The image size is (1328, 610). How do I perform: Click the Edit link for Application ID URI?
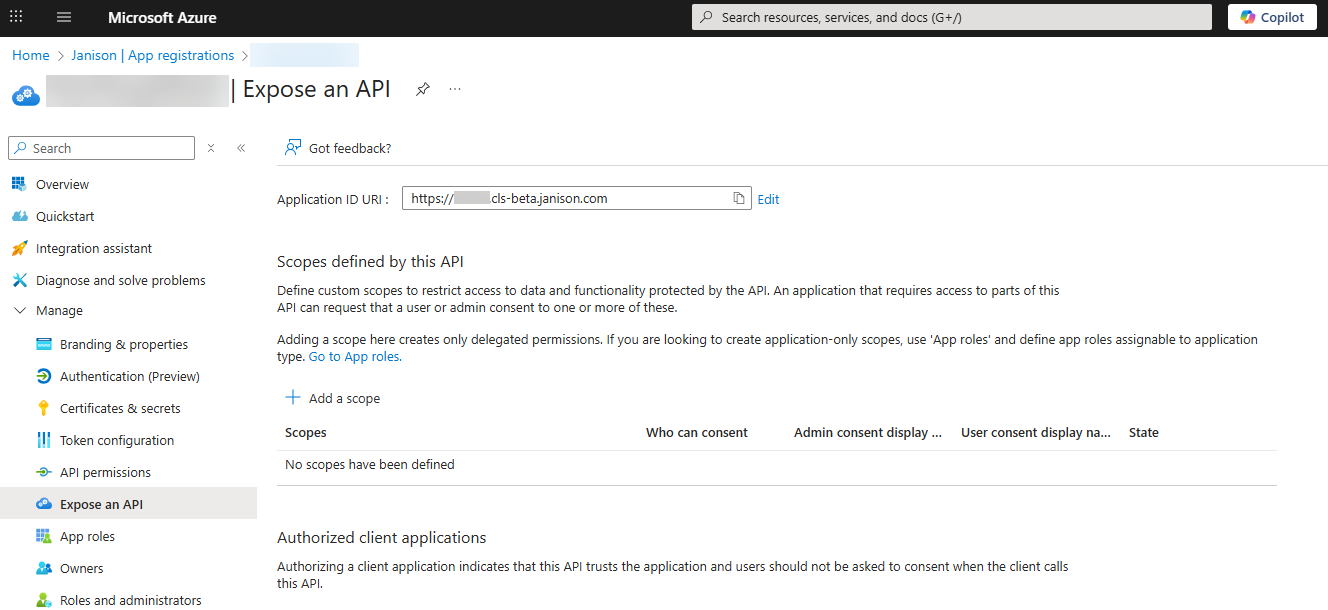tap(768, 200)
